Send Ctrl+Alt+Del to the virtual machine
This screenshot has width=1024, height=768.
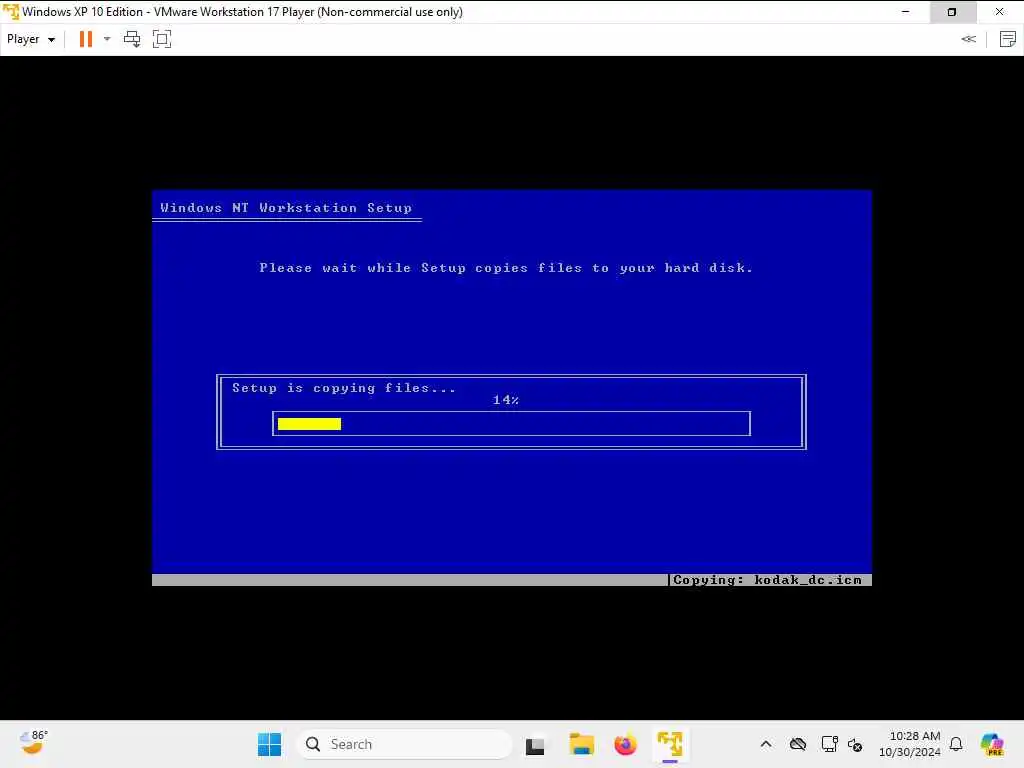click(132, 39)
